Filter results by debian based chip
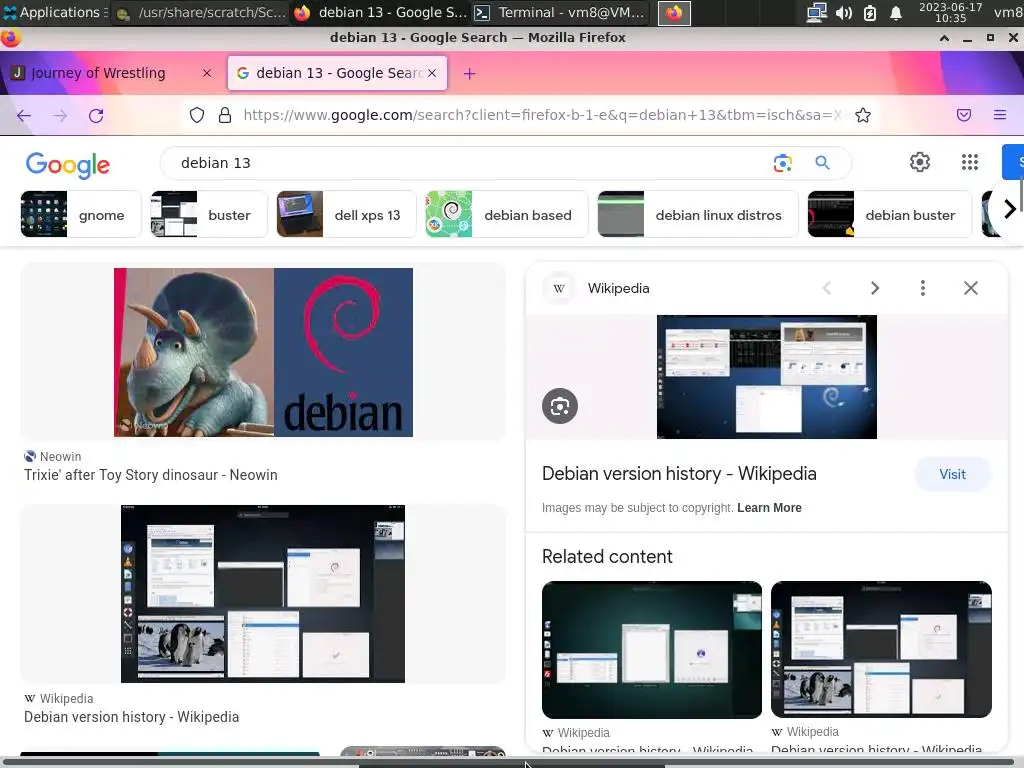The height and width of the screenshot is (768, 1024). 506,214
